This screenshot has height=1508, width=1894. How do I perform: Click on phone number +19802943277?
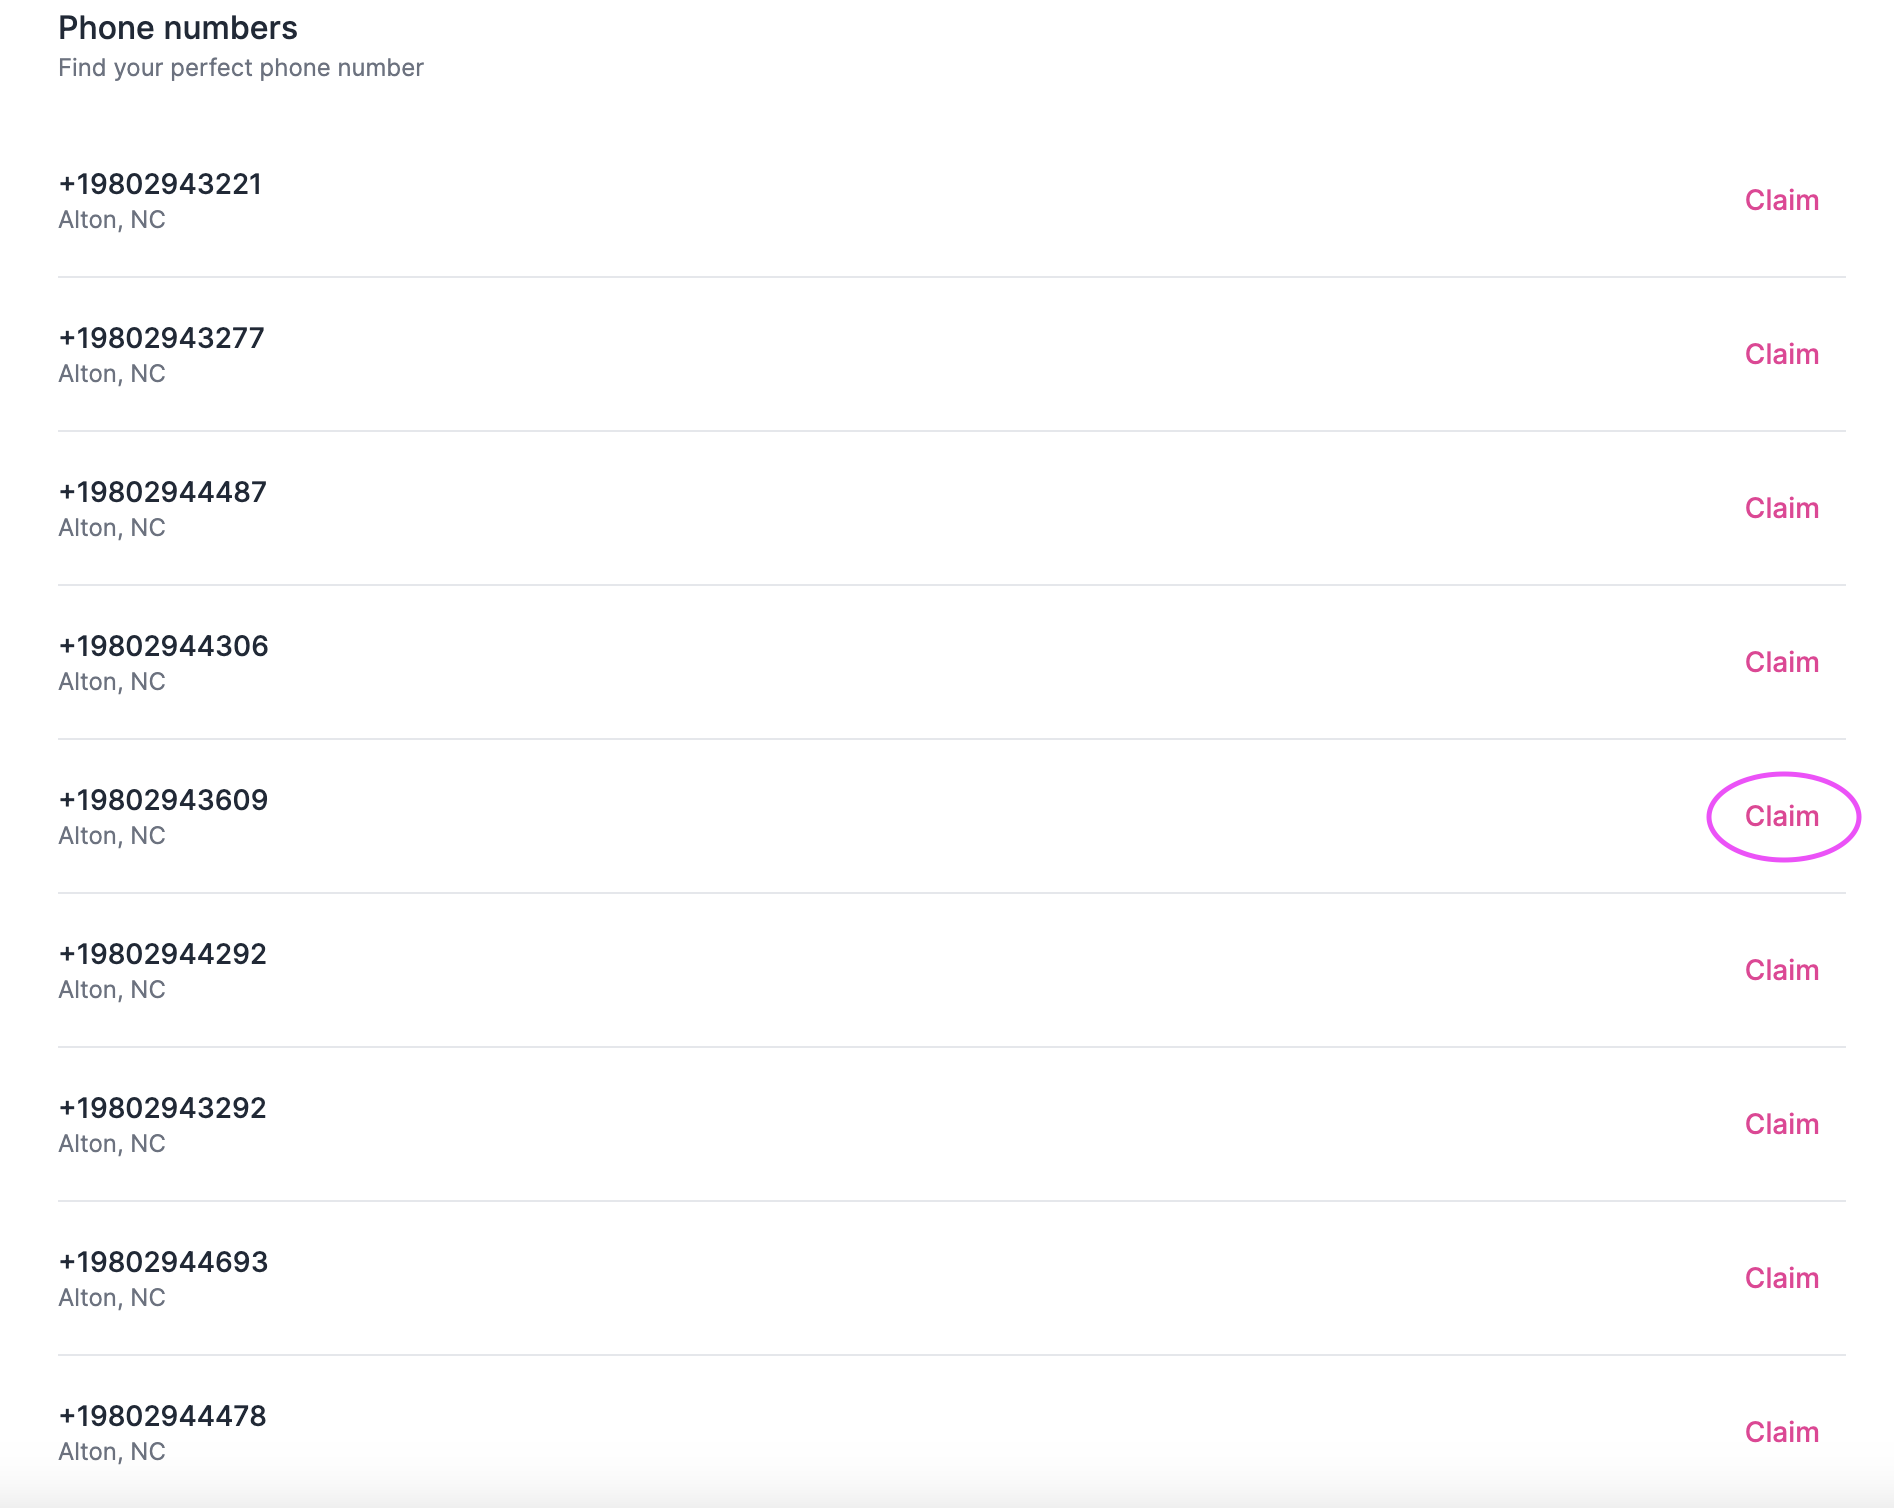pos(161,338)
